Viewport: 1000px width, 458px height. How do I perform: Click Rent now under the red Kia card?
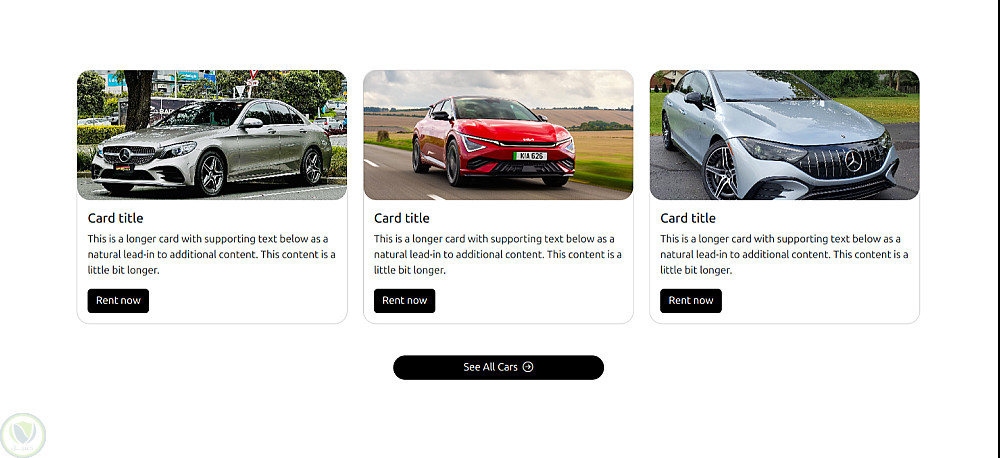(x=404, y=300)
